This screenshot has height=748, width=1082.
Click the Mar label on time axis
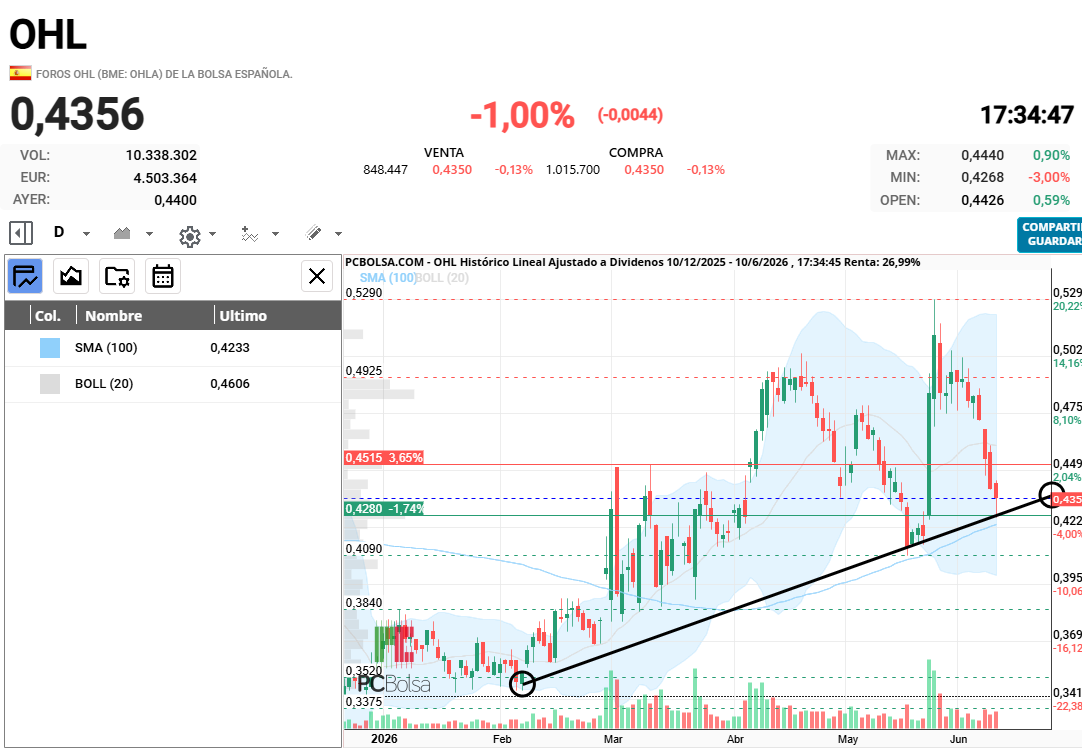point(613,739)
